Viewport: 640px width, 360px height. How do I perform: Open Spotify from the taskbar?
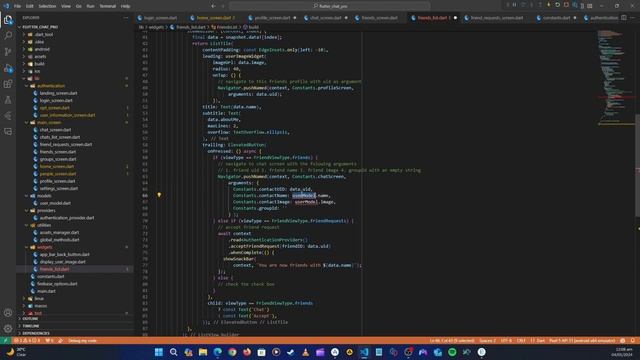coord(452,352)
